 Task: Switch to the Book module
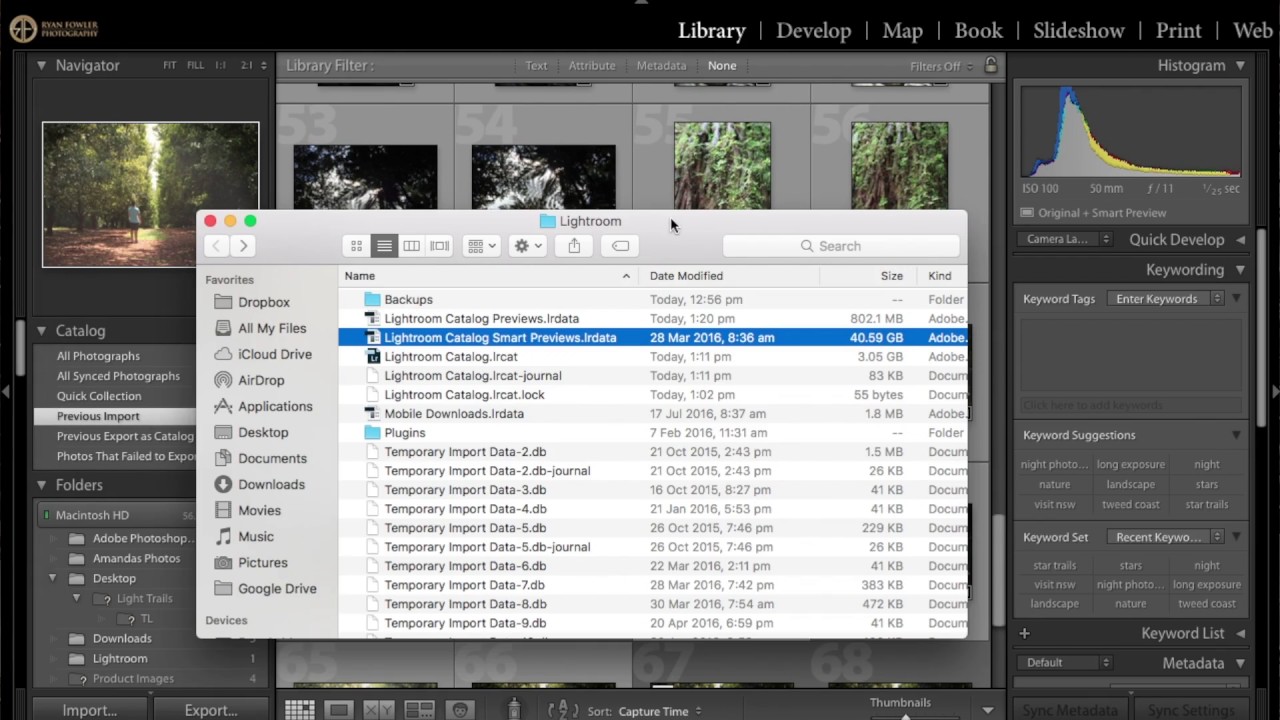coord(978,30)
